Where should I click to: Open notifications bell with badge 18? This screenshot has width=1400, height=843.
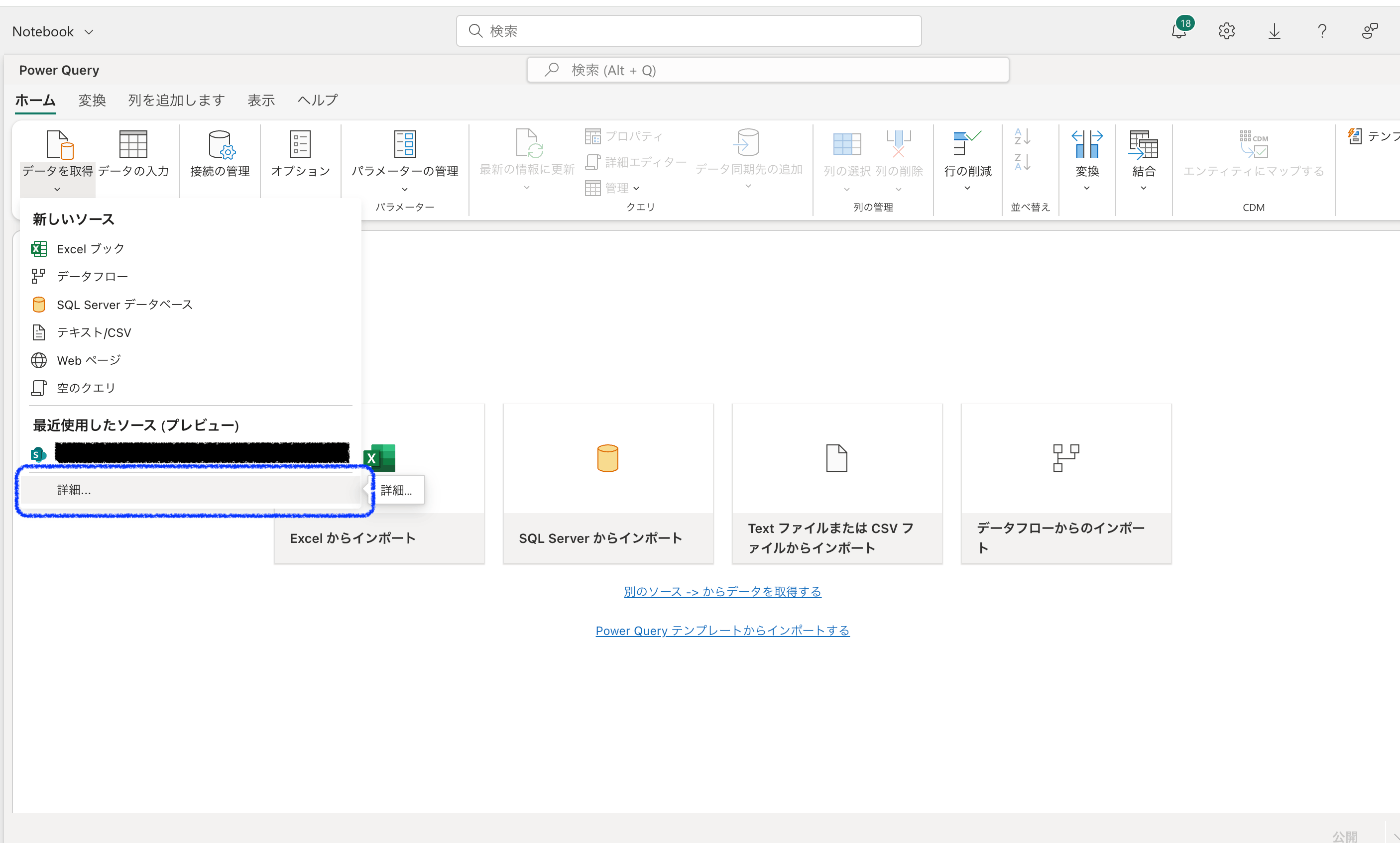pos(1180,29)
